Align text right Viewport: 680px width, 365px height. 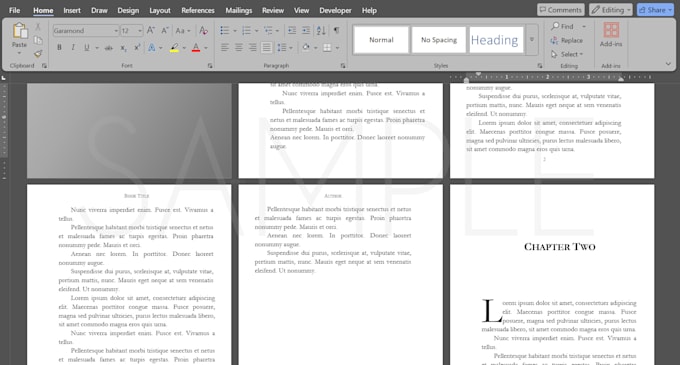pos(252,48)
